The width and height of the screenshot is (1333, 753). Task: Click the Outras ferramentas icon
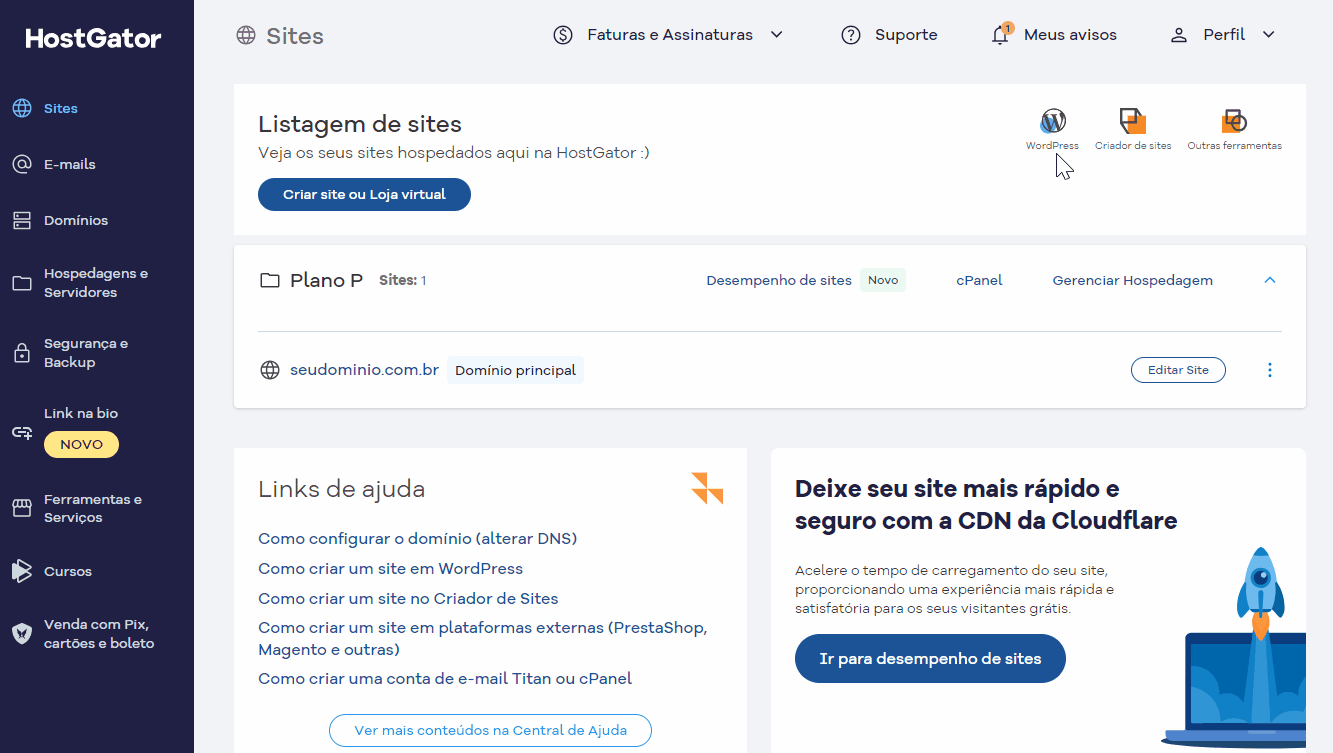[1234, 121]
